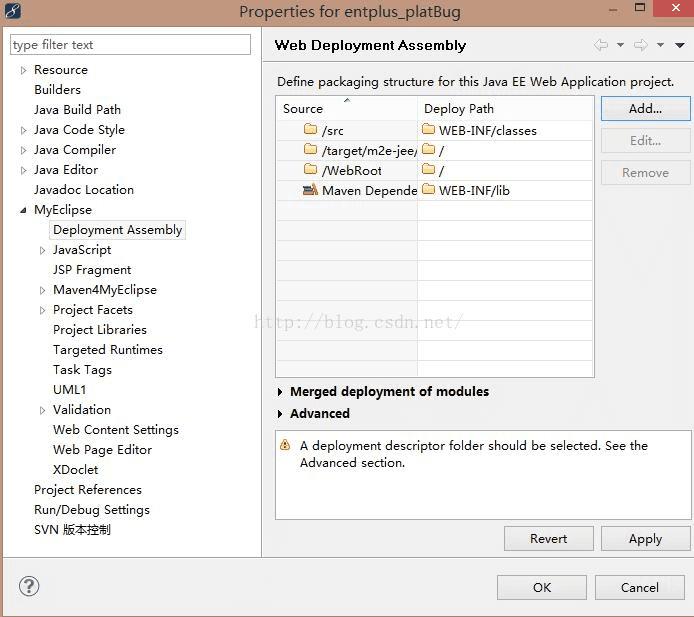The width and height of the screenshot is (694, 617).
Task: Click the Add... button
Action: (645, 109)
